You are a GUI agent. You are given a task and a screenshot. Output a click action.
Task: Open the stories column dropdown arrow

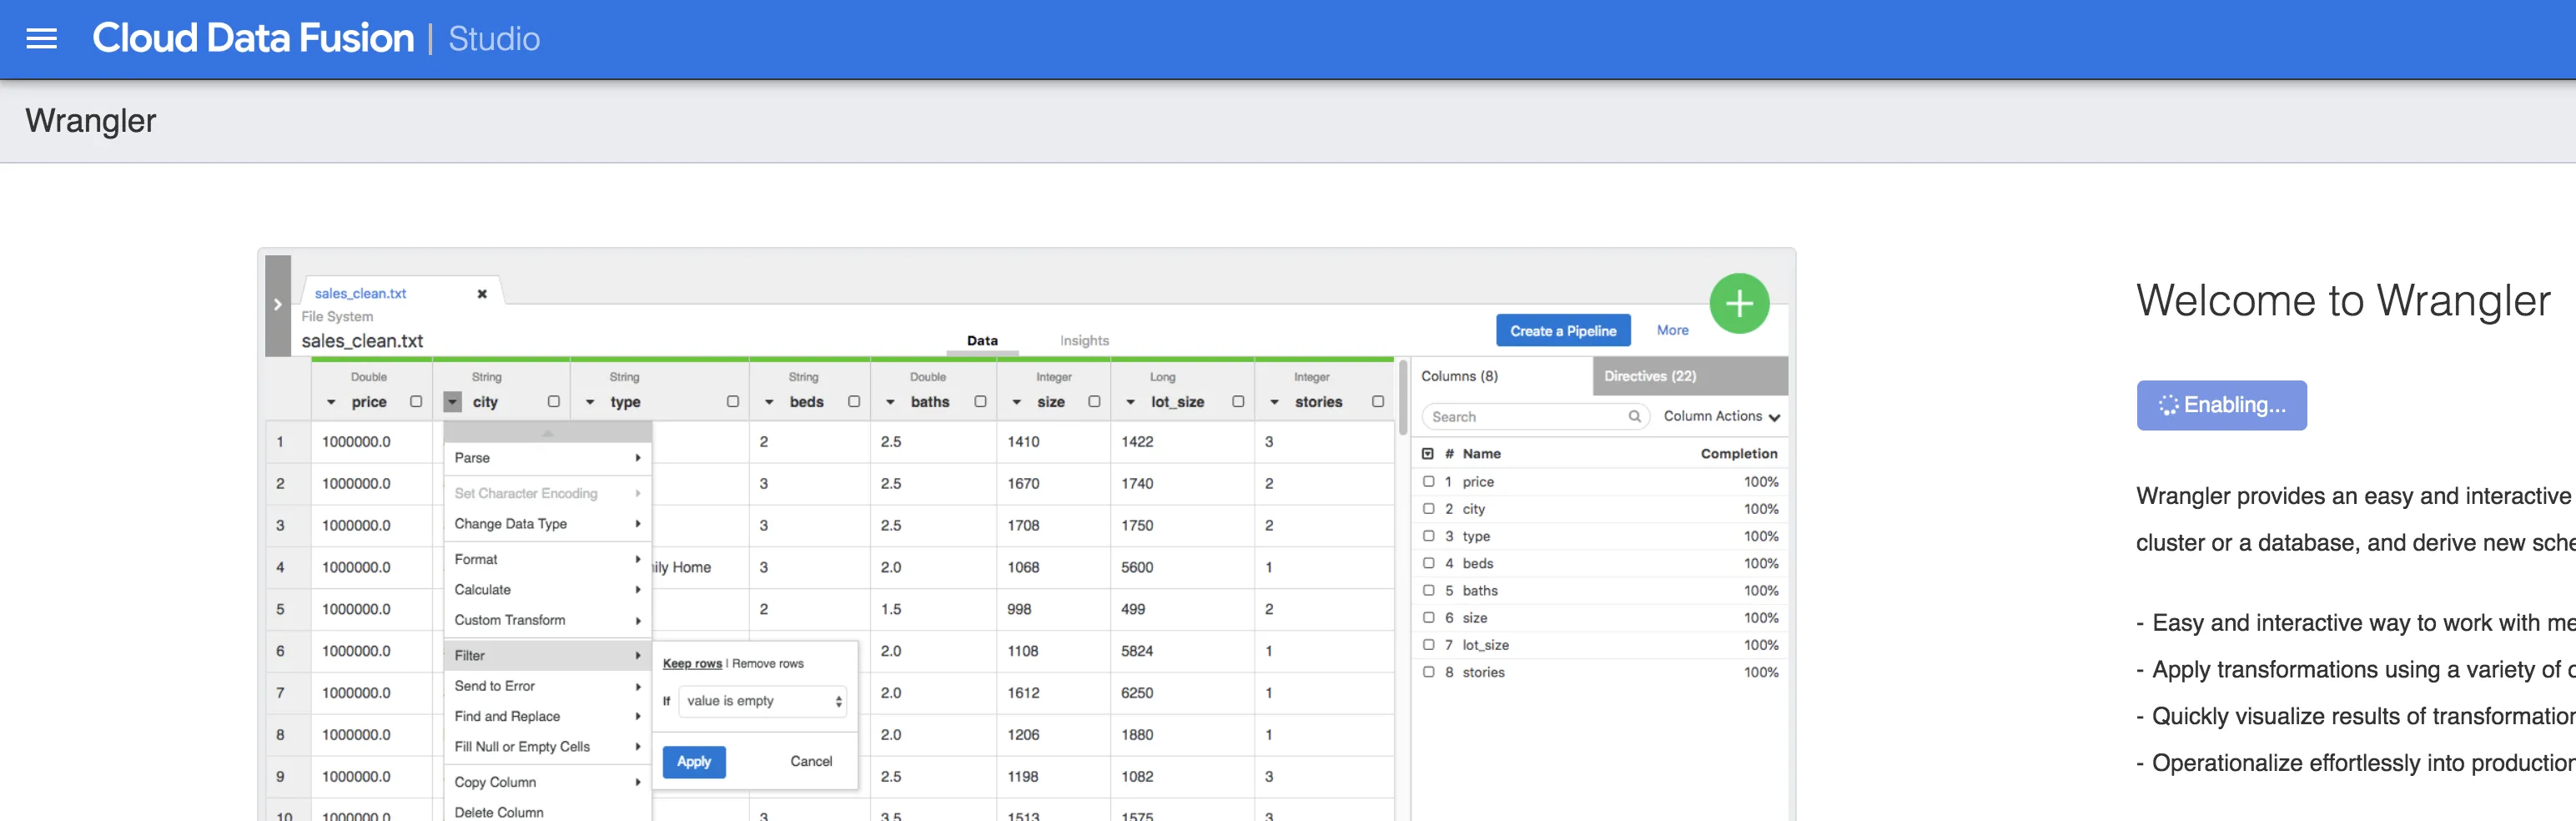tap(1275, 402)
